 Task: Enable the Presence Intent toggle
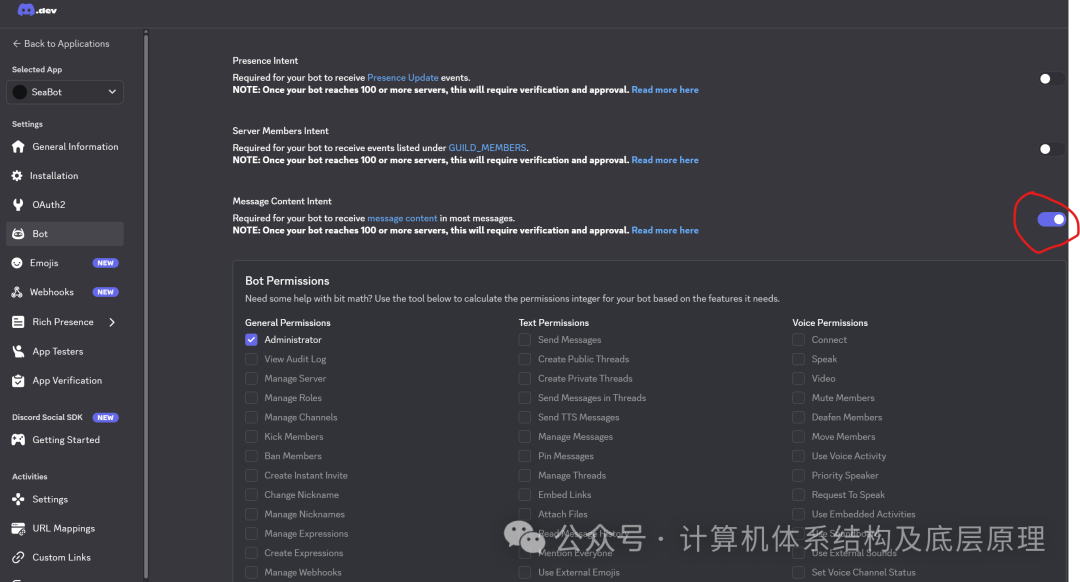pos(1046,77)
